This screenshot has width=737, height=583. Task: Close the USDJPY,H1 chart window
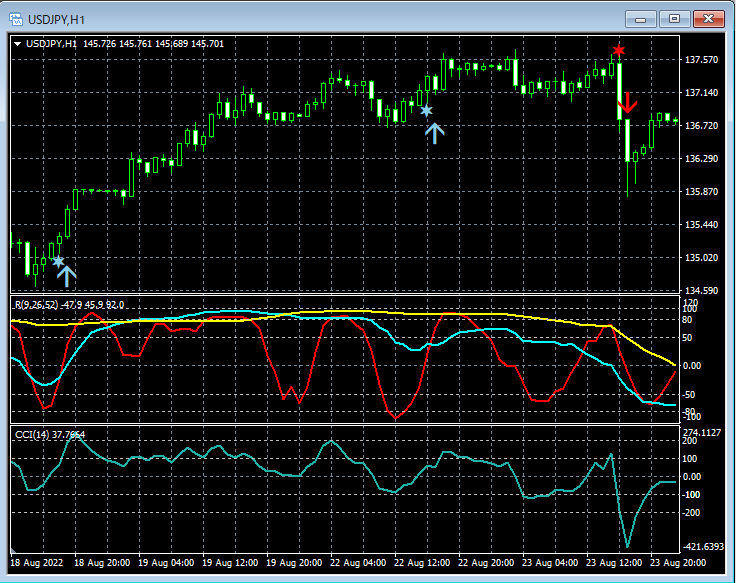click(709, 19)
